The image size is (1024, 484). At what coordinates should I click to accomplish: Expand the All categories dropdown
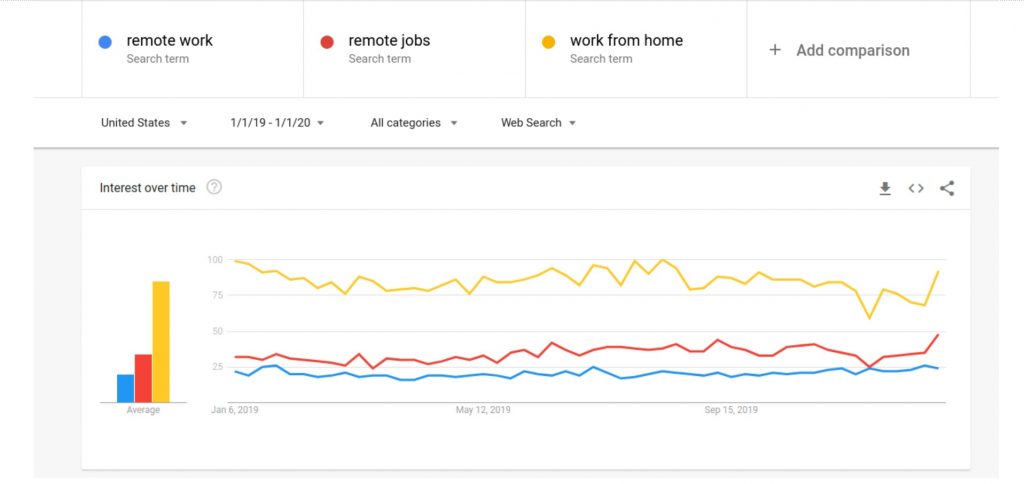click(x=414, y=123)
